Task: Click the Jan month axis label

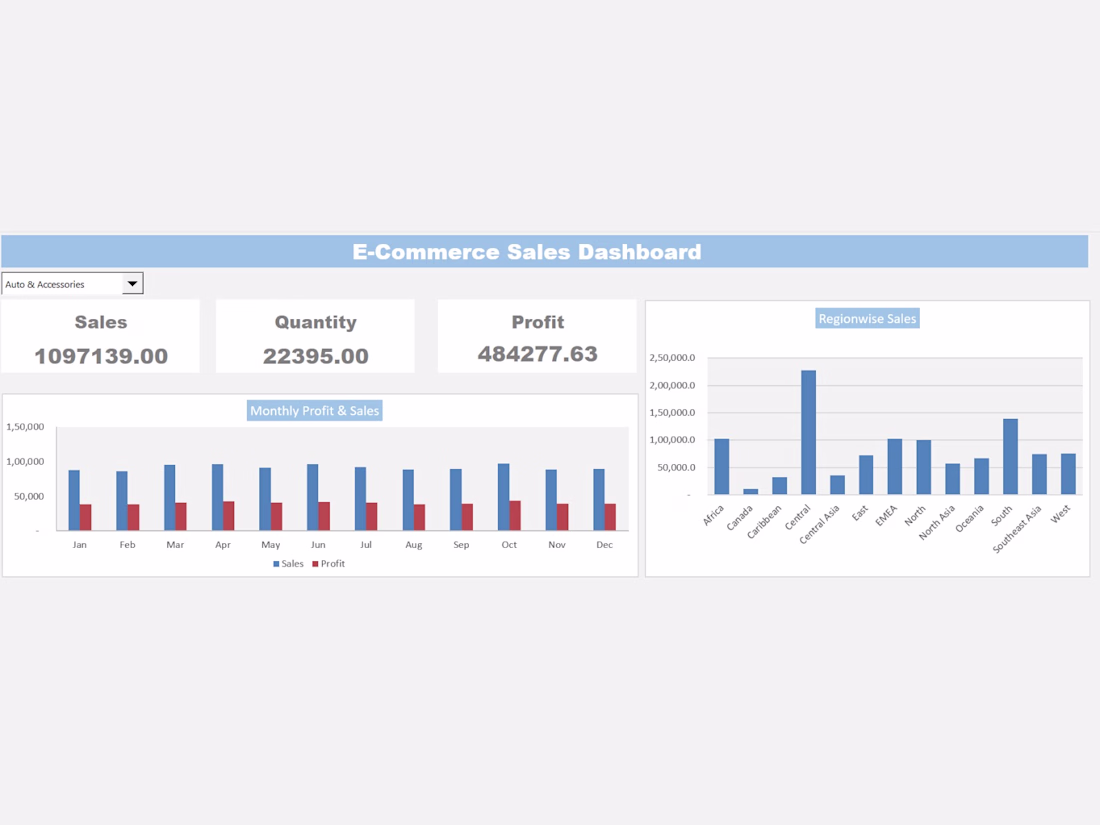Action: tap(79, 544)
